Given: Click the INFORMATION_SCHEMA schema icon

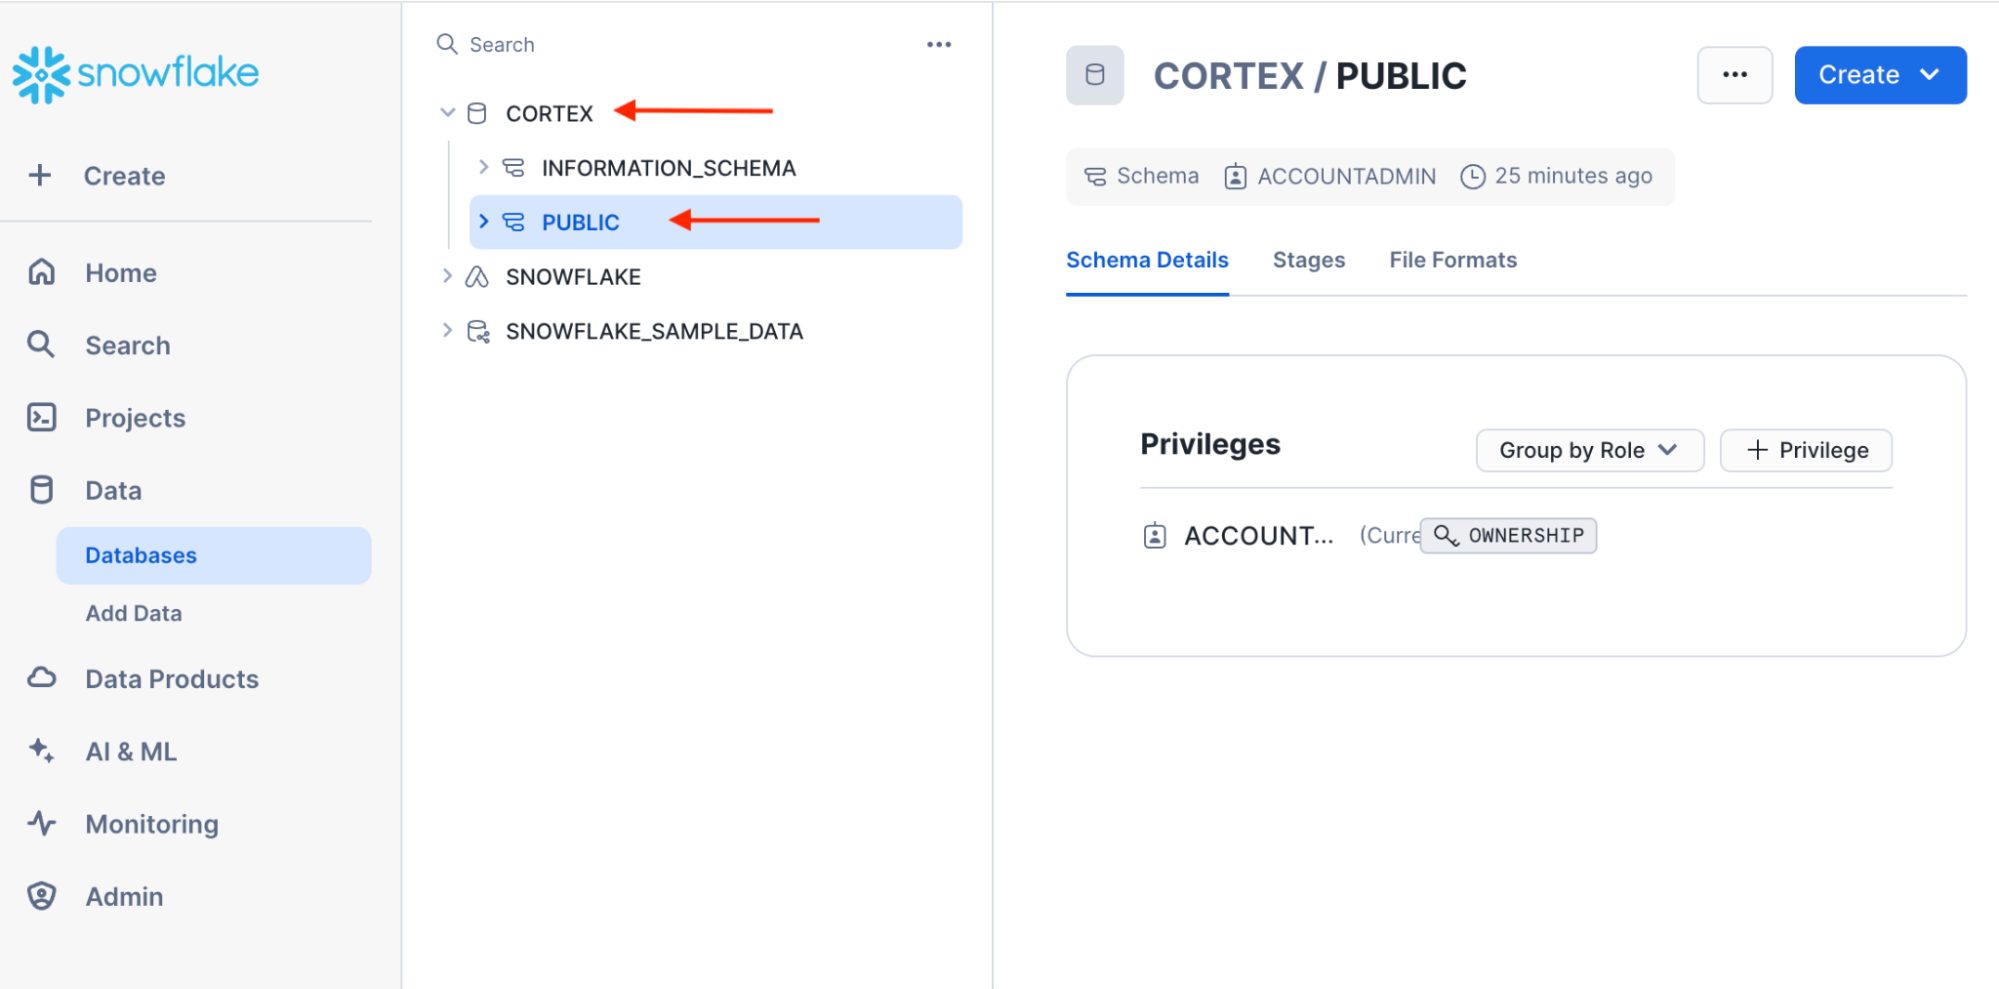Looking at the screenshot, I should (x=514, y=168).
